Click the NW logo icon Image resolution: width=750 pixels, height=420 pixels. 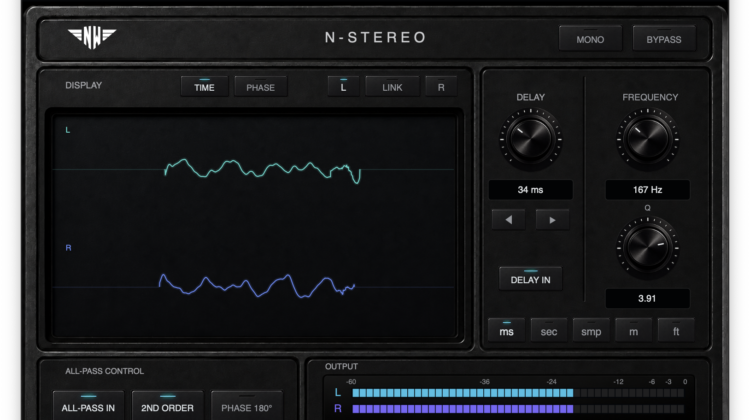point(92,37)
